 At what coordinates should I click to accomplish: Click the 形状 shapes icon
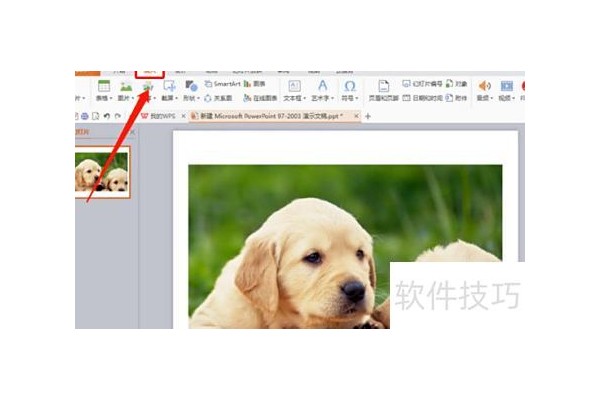click(191, 86)
